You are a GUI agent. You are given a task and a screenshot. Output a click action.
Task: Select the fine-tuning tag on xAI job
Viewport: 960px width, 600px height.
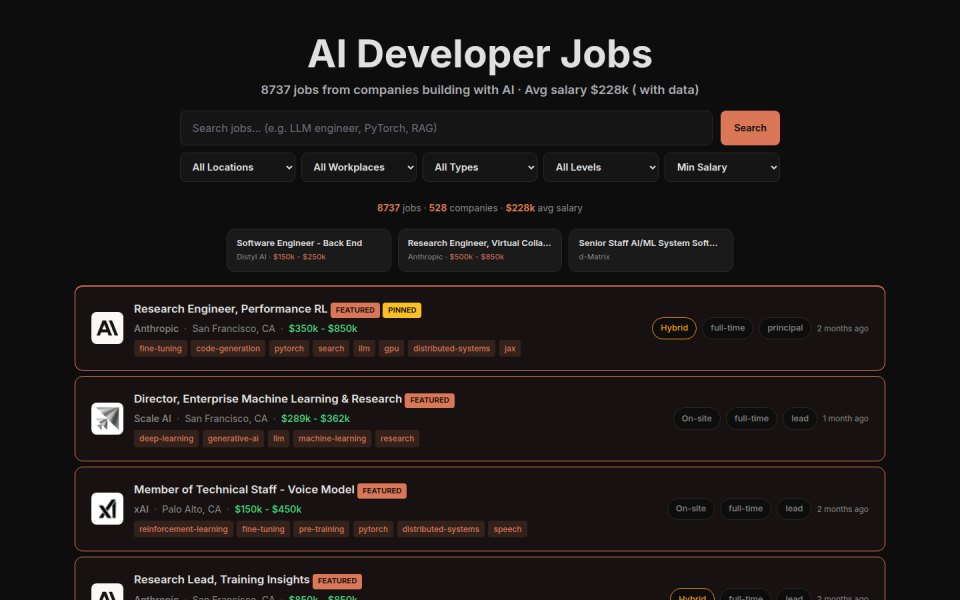[263, 529]
